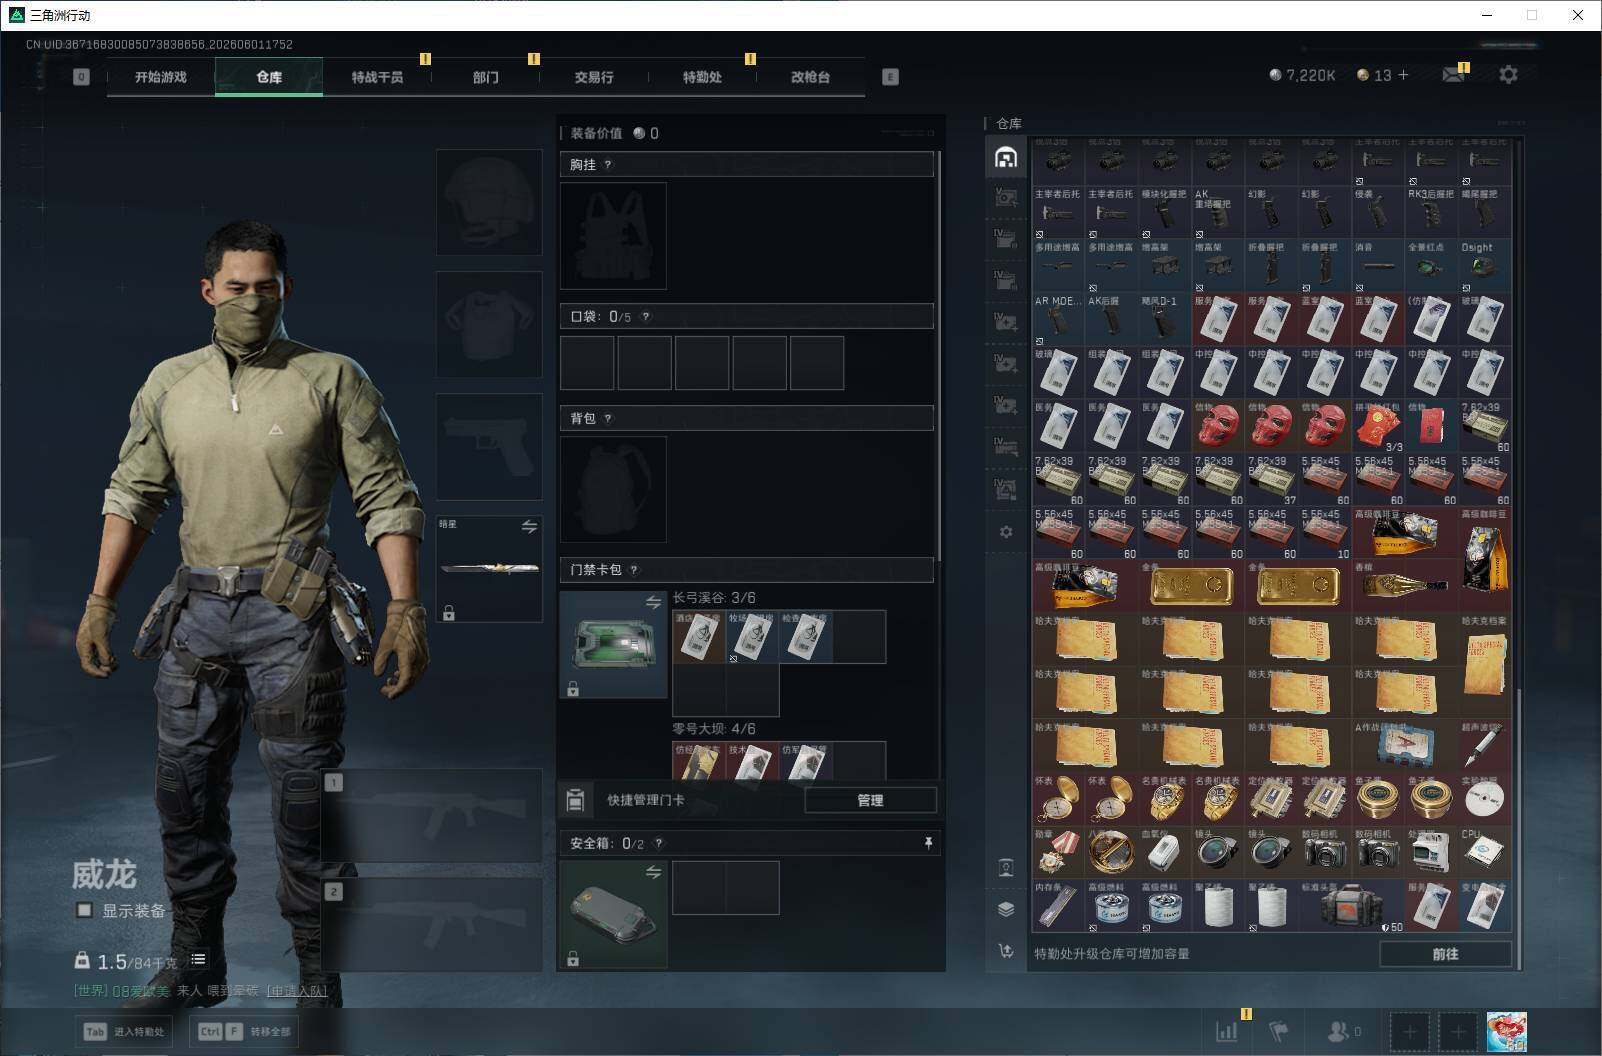Click the empty helmet equipment slot
The width and height of the screenshot is (1602, 1056).
tap(489, 202)
